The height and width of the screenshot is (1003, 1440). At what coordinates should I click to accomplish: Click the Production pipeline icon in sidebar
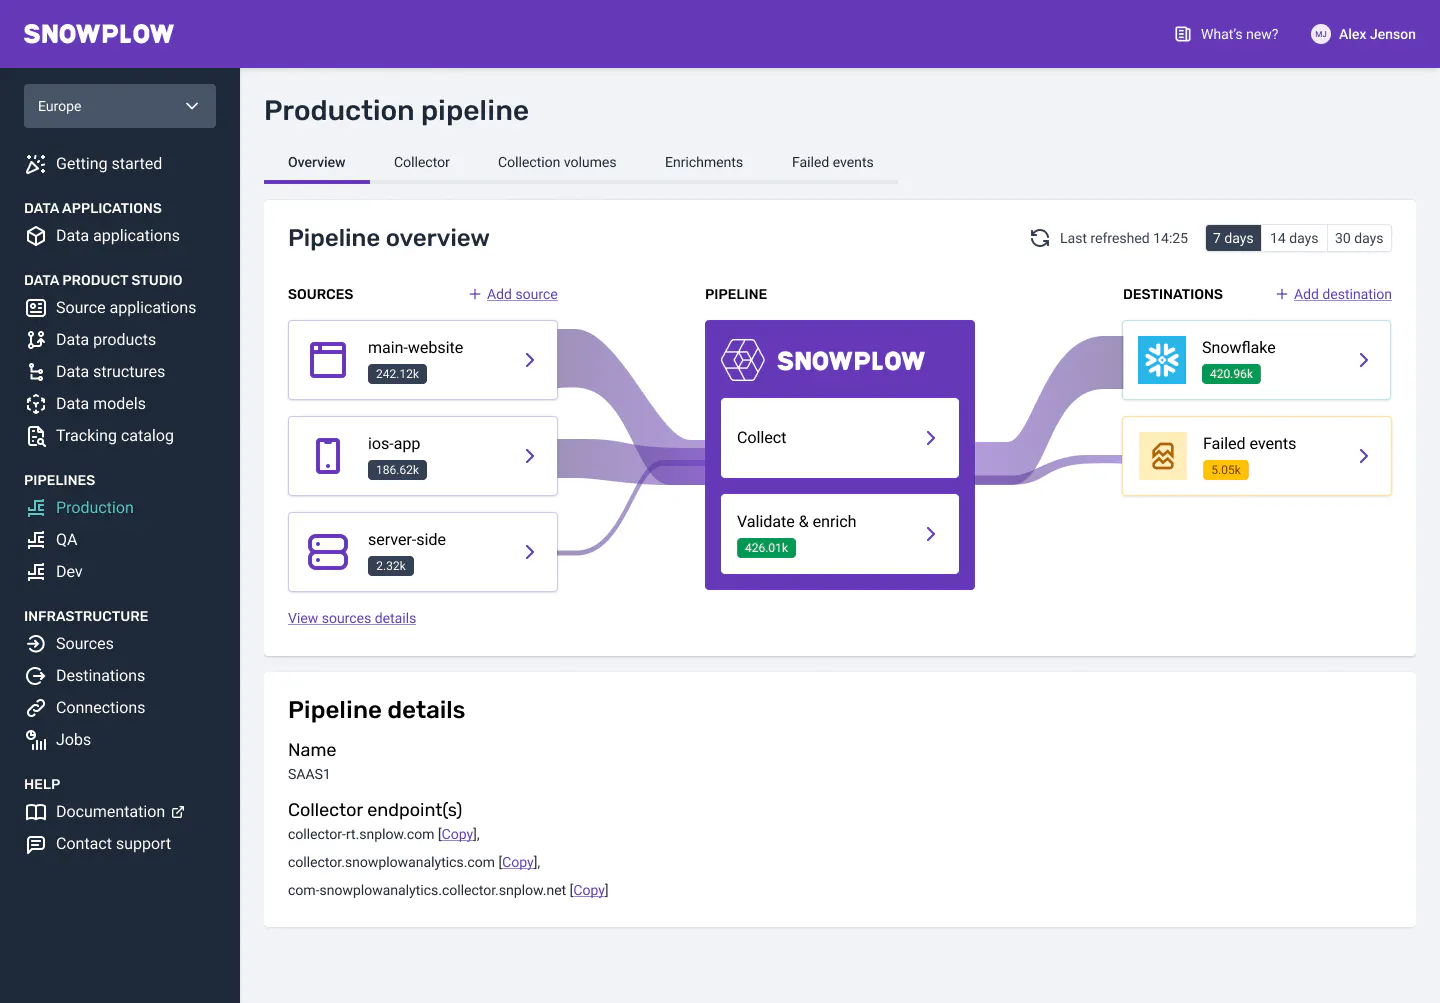[x=36, y=508]
